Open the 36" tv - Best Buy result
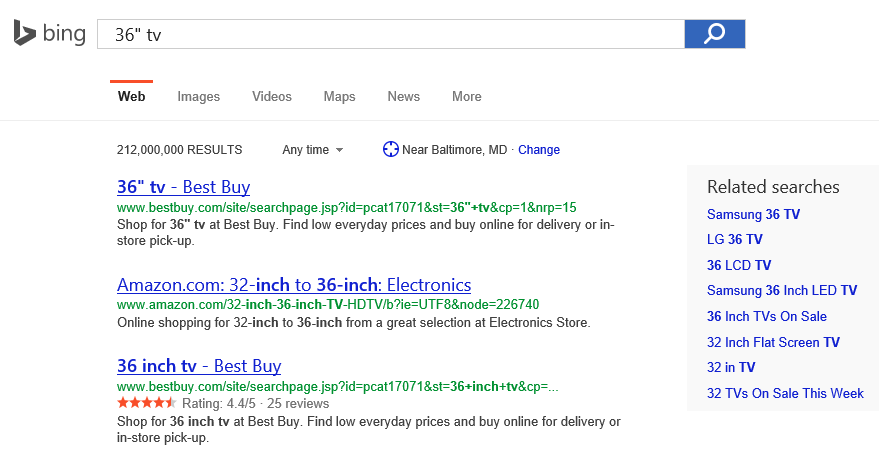Screen dimensions: 879x462 coord(183,187)
